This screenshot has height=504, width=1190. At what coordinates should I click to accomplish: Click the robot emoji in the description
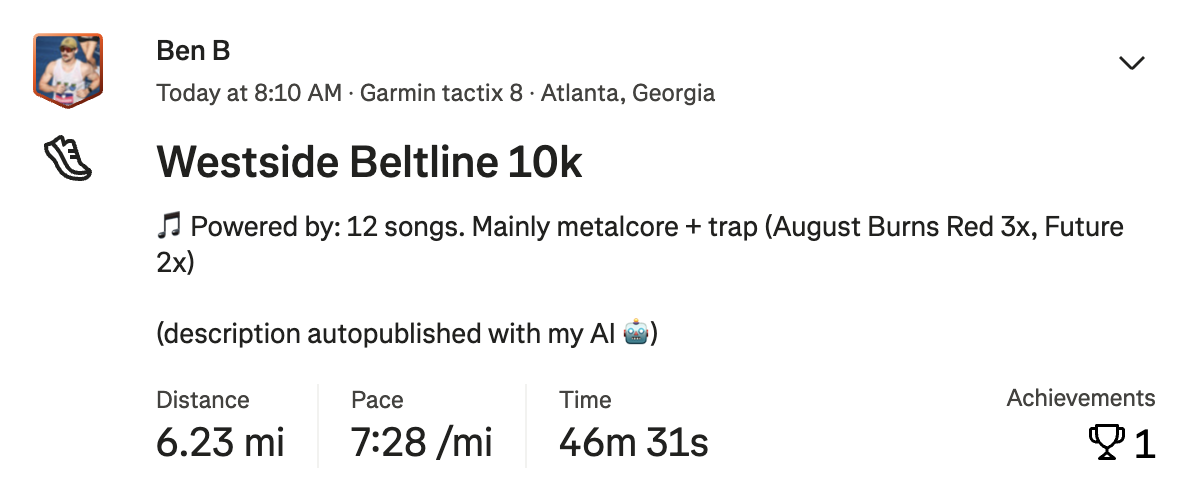coord(636,333)
